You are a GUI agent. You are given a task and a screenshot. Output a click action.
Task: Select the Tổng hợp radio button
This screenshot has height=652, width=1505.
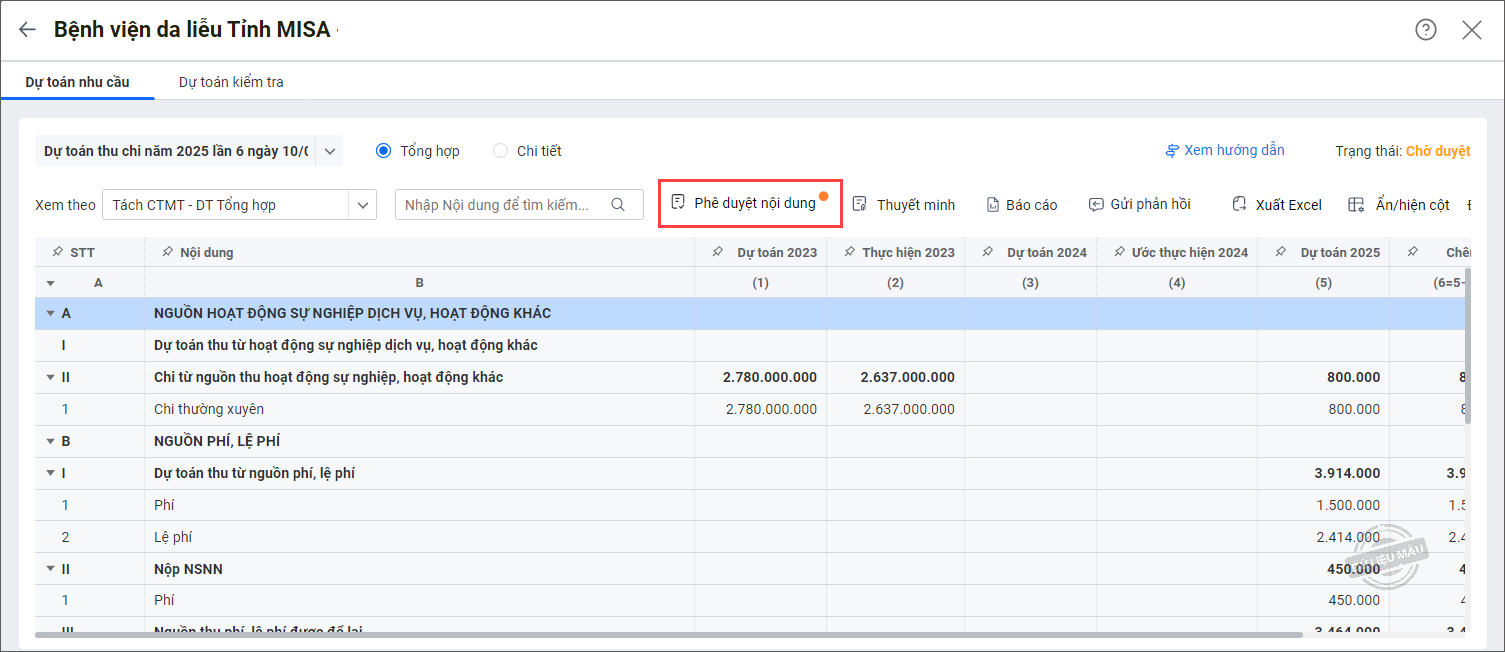point(384,151)
